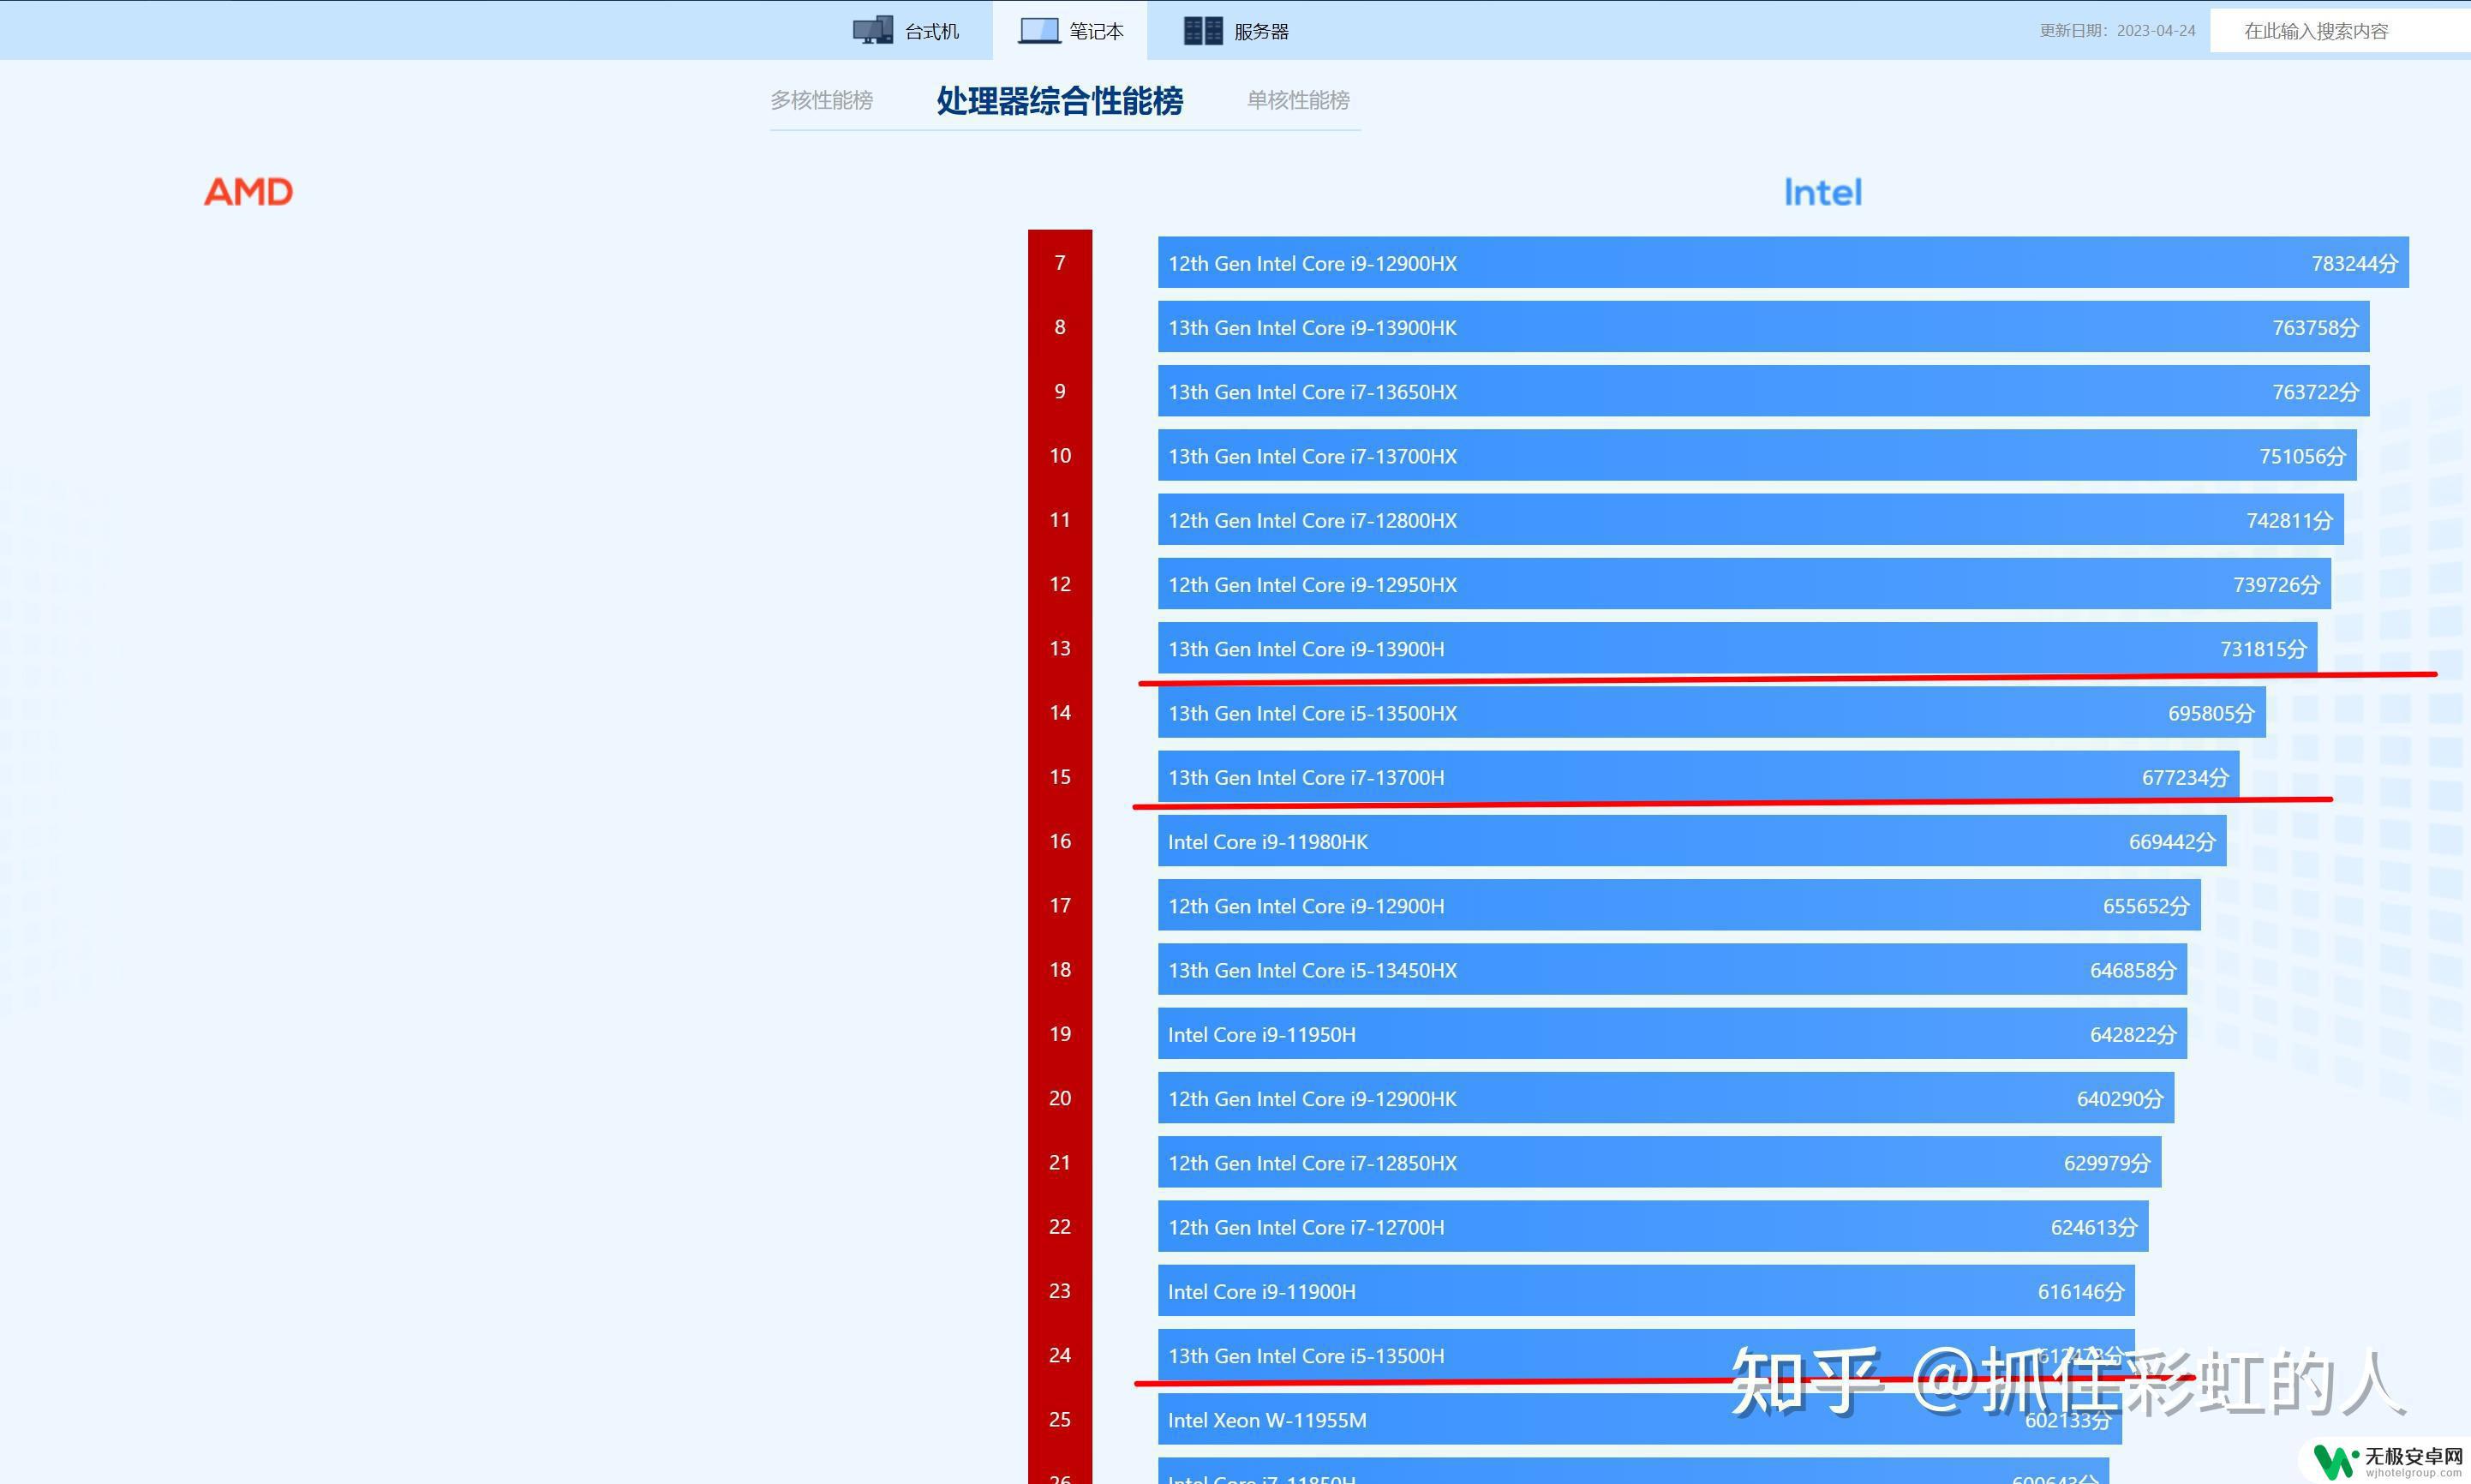Image resolution: width=2471 pixels, height=1484 pixels.
Task: Click the score 640290分
Action: (x=2120, y=1099)
